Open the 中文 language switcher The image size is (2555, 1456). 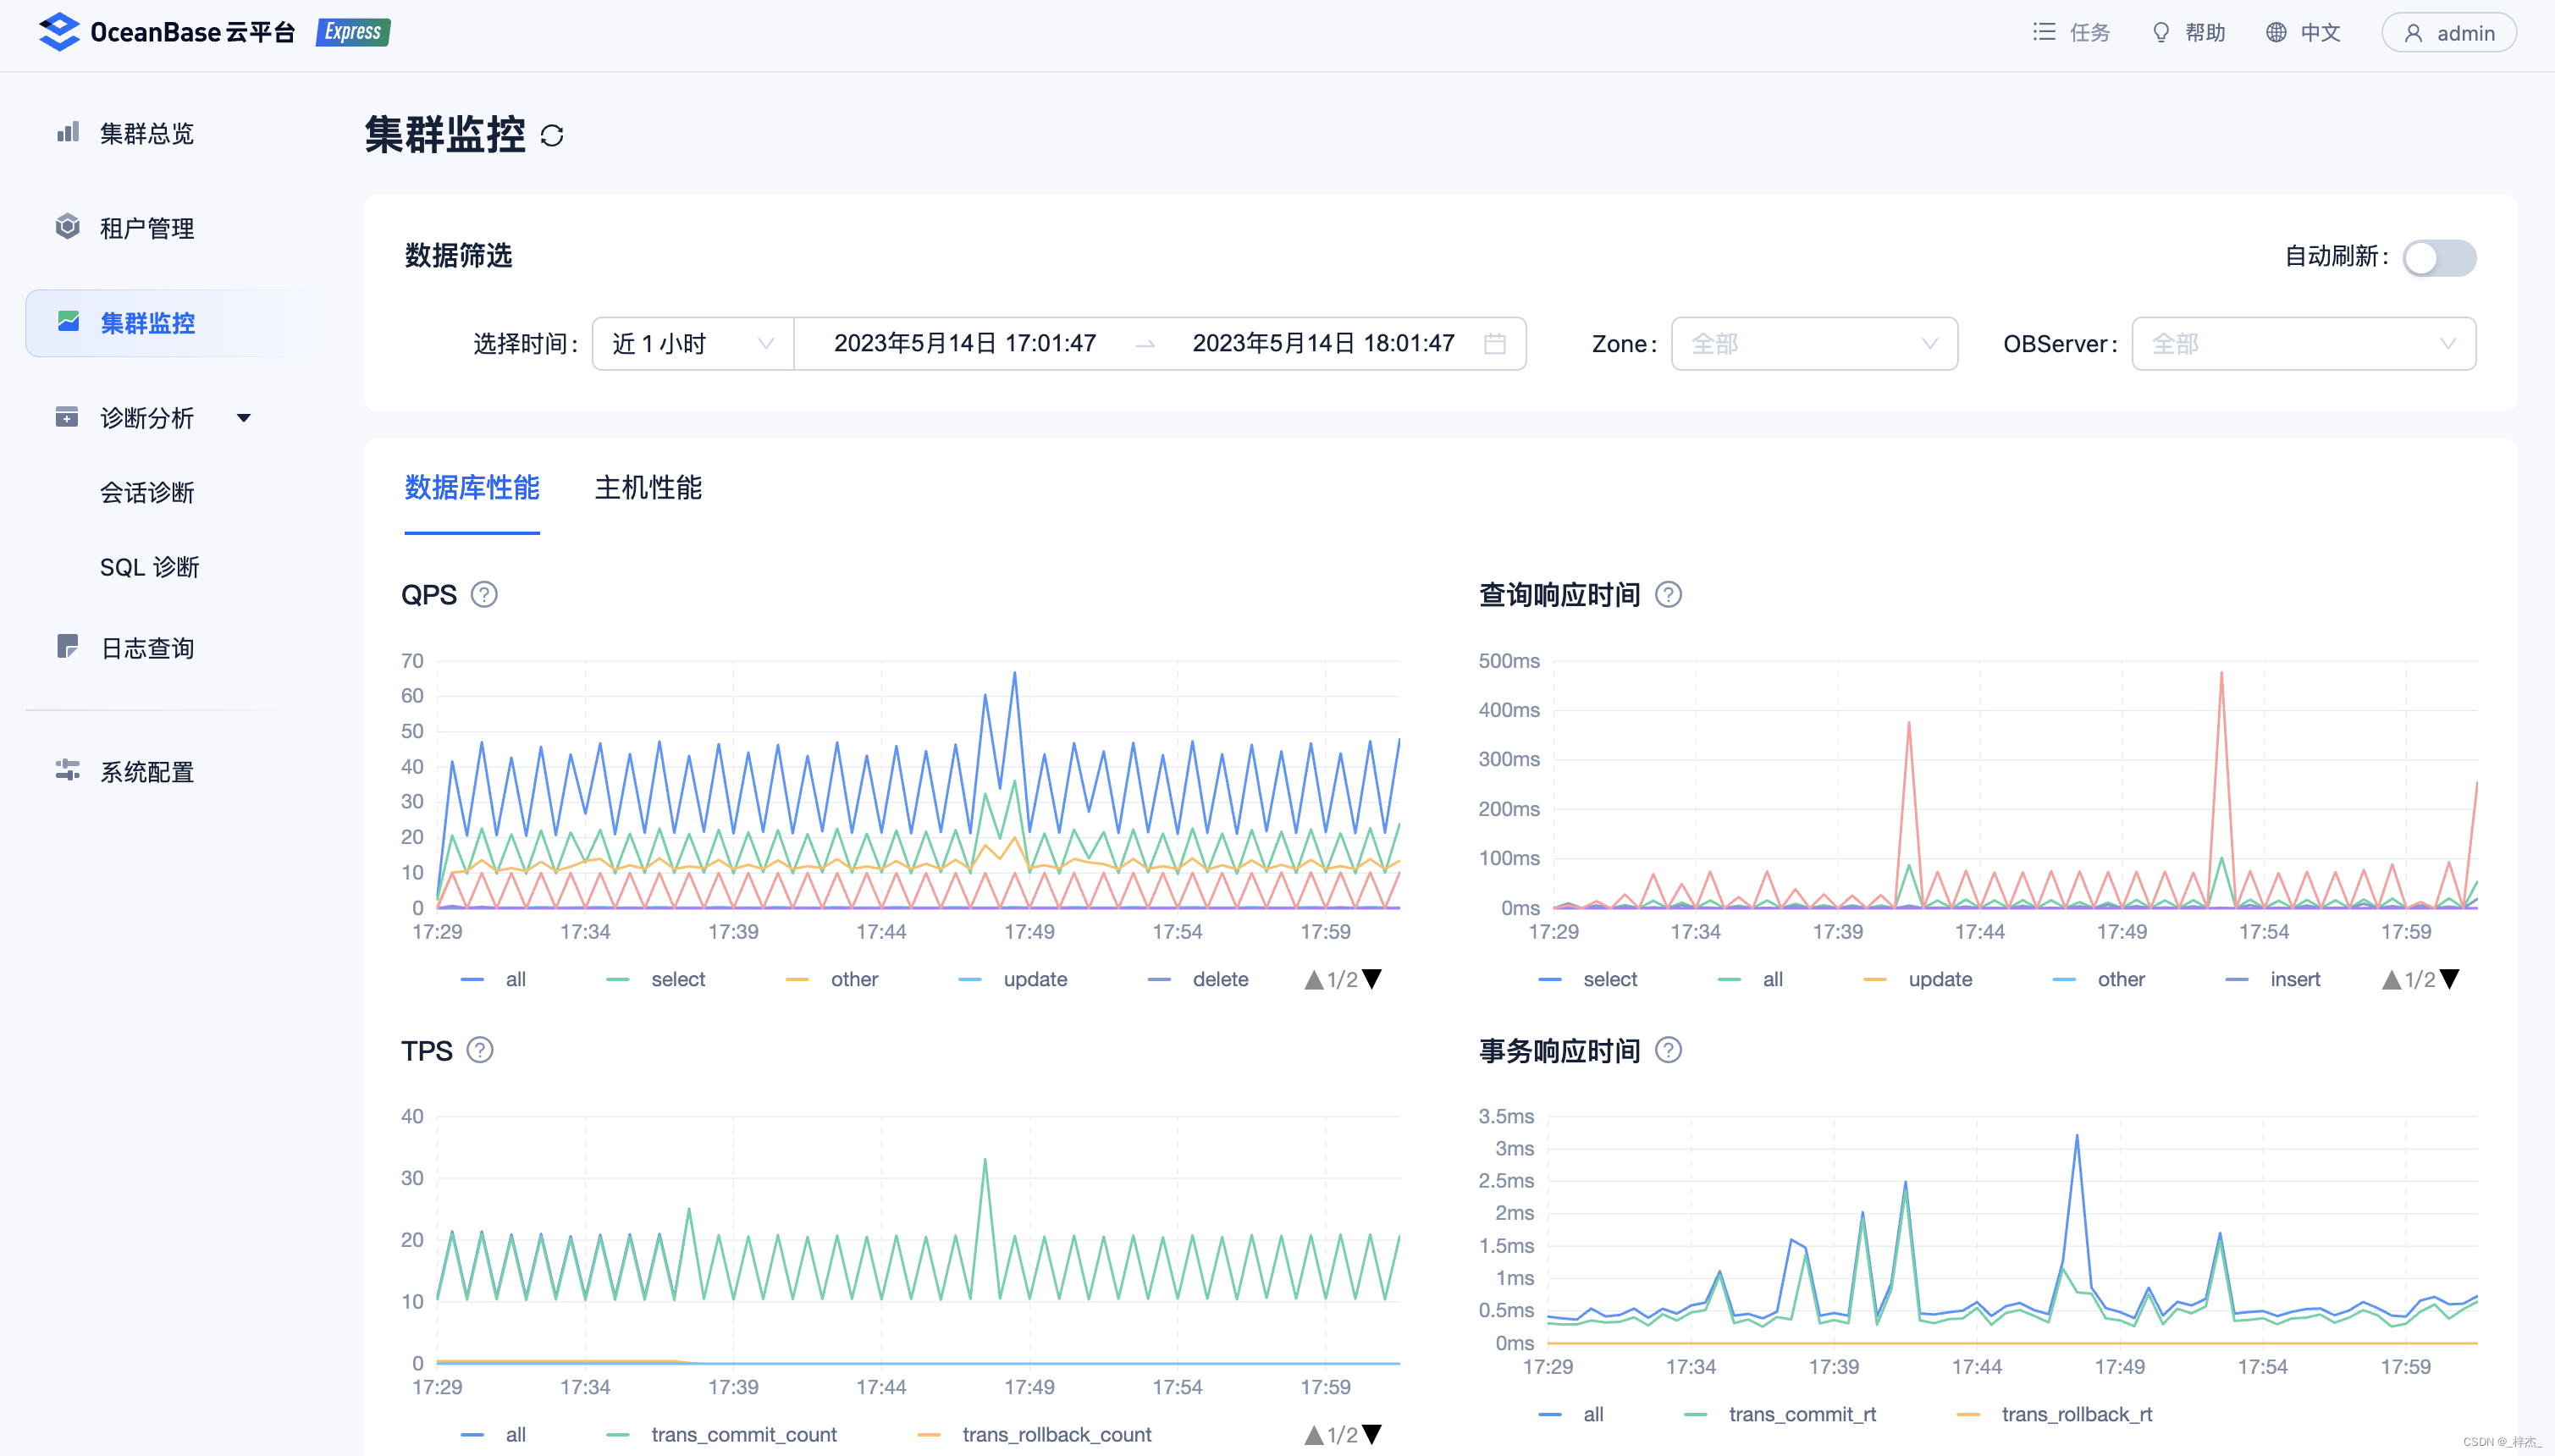[x=2303, y=33]
